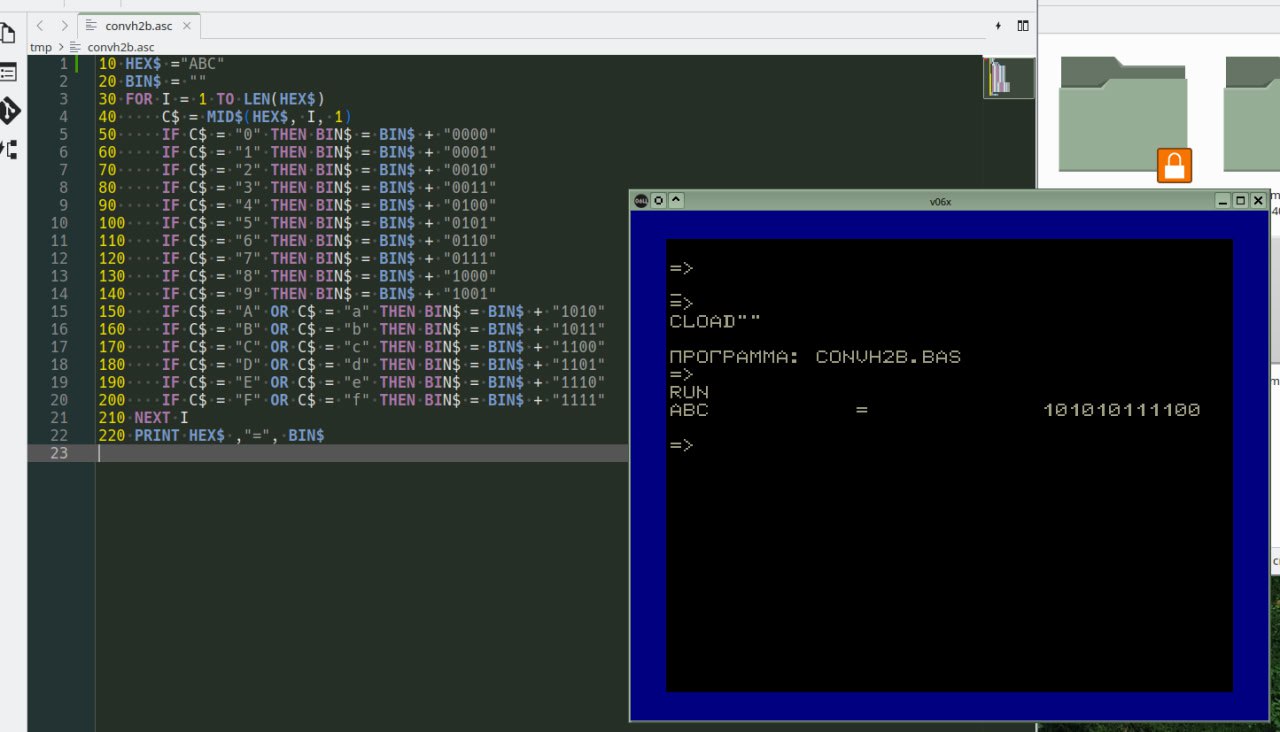Maximize the v06x emulator window

coord(1240,200)
